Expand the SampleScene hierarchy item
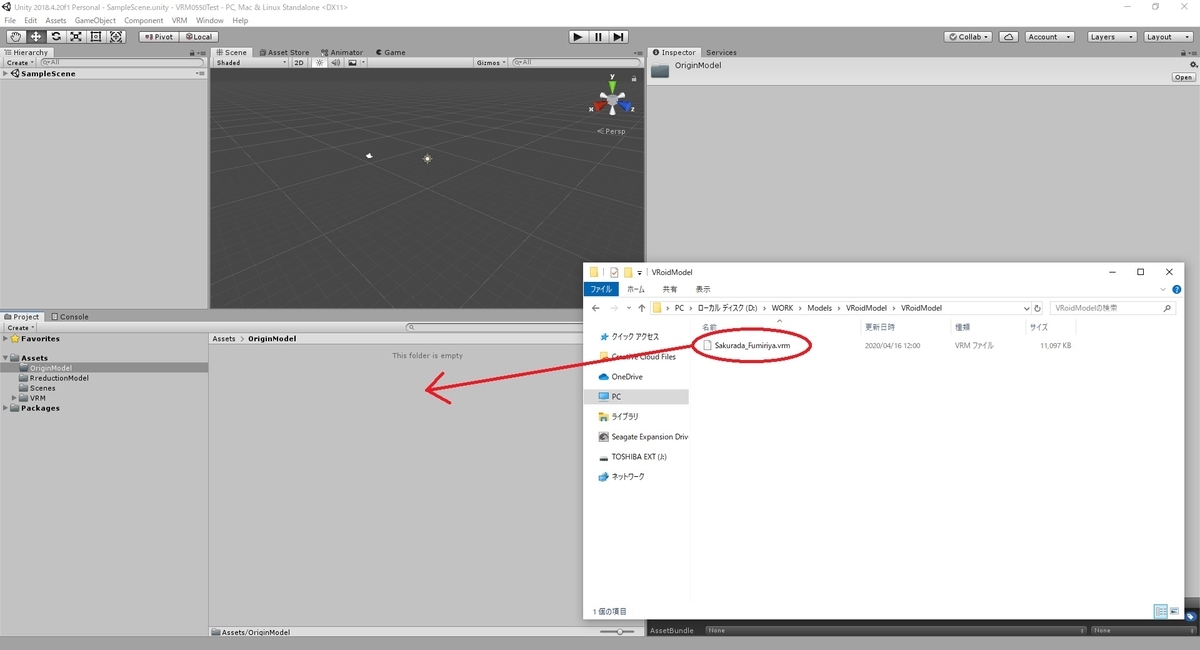Viewport: 1200px width, 650px height. click(x=6, y=73)
